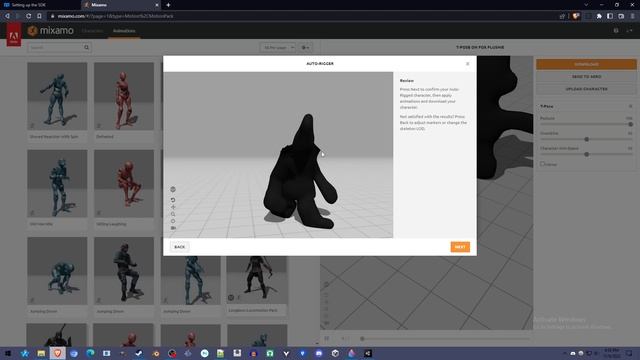The image size is (640, 360).
Task: Click the pan (cross arrows) icon in rigger viewport
Action: tap(173, 207)
